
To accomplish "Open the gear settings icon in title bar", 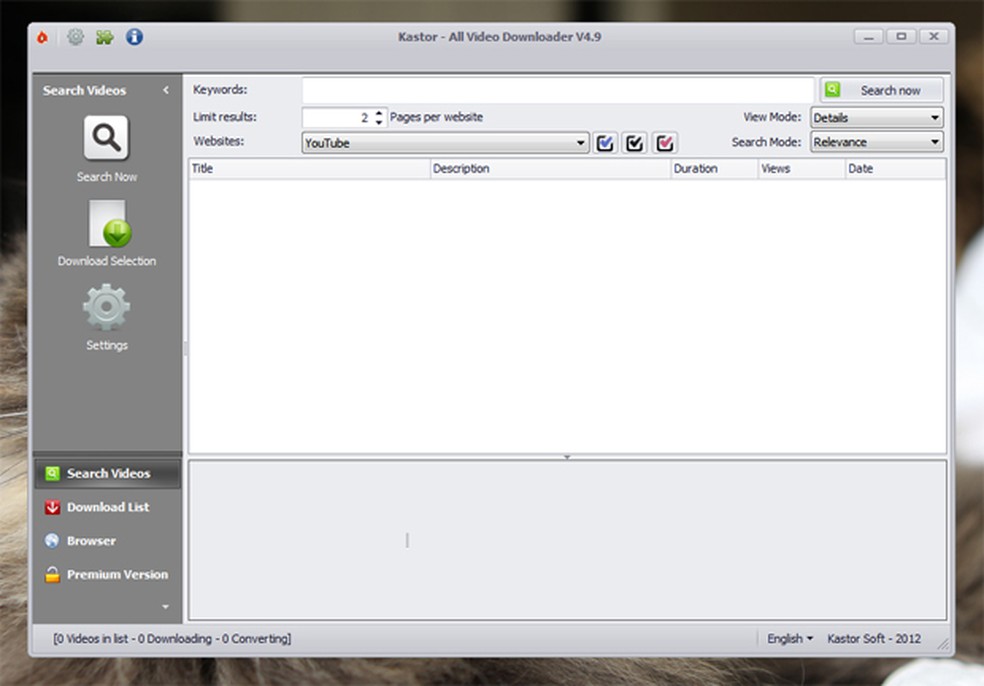I will tap(75, 37).
